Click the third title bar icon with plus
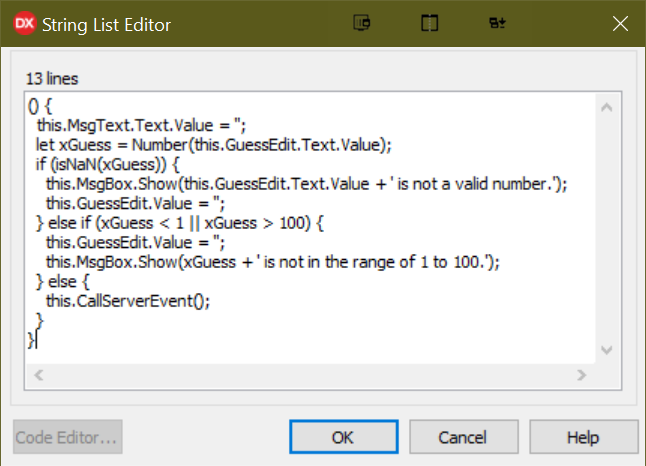 (x=496, y=23)
